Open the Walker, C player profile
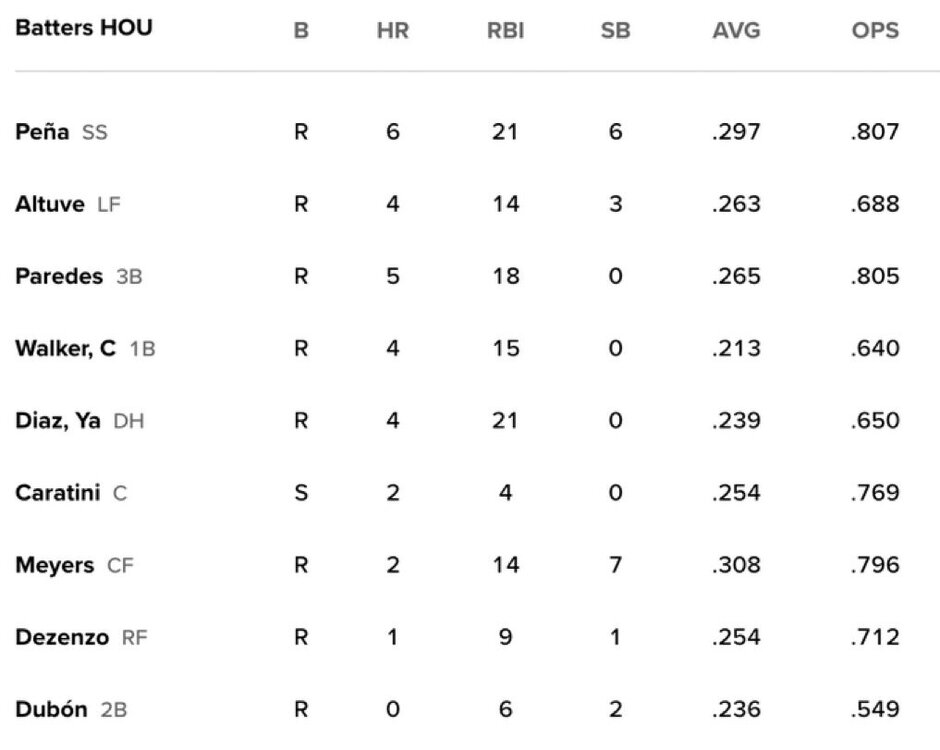The width and height of the screenshot is (940, 750). [66, 348]
